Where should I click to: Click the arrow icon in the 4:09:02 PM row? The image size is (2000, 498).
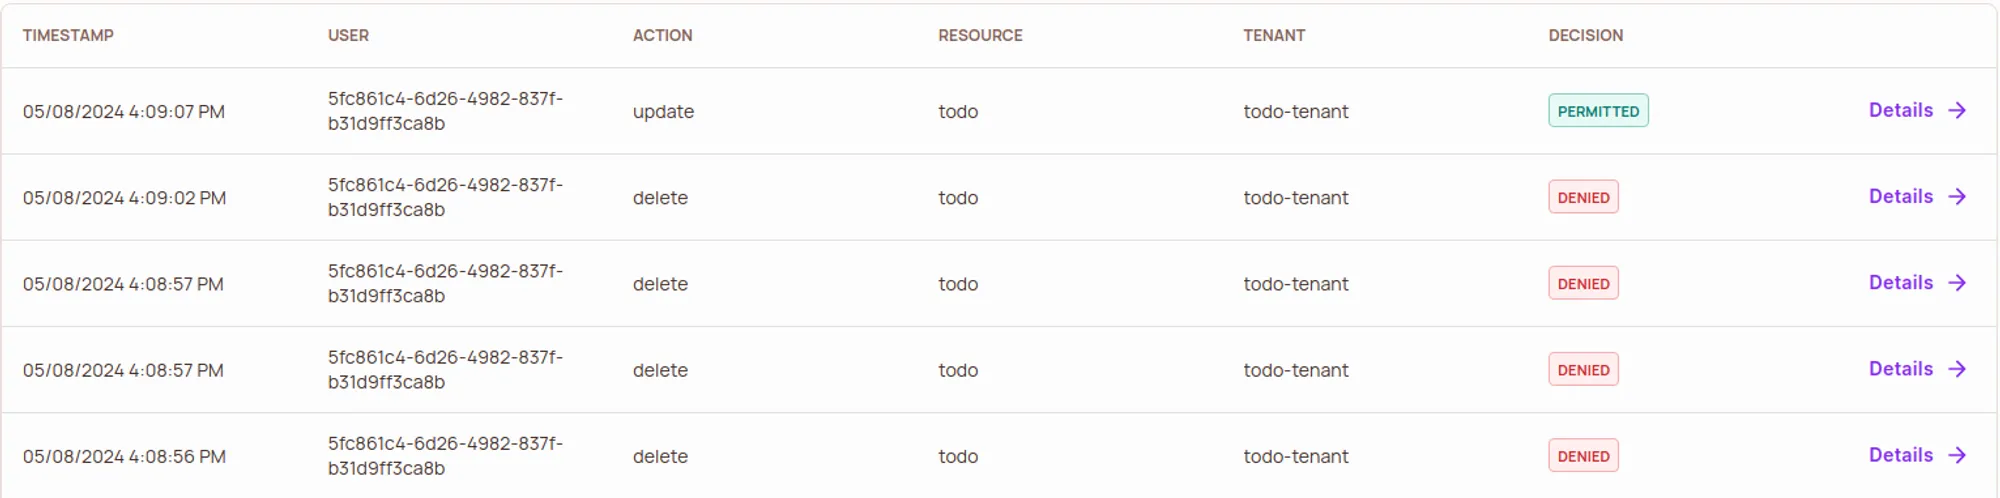click(x=1957, y=197)
